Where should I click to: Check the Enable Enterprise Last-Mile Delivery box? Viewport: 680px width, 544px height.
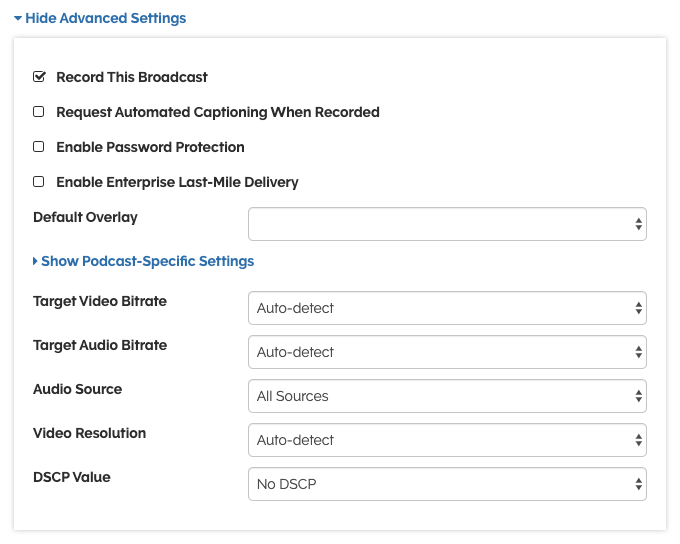39,182
